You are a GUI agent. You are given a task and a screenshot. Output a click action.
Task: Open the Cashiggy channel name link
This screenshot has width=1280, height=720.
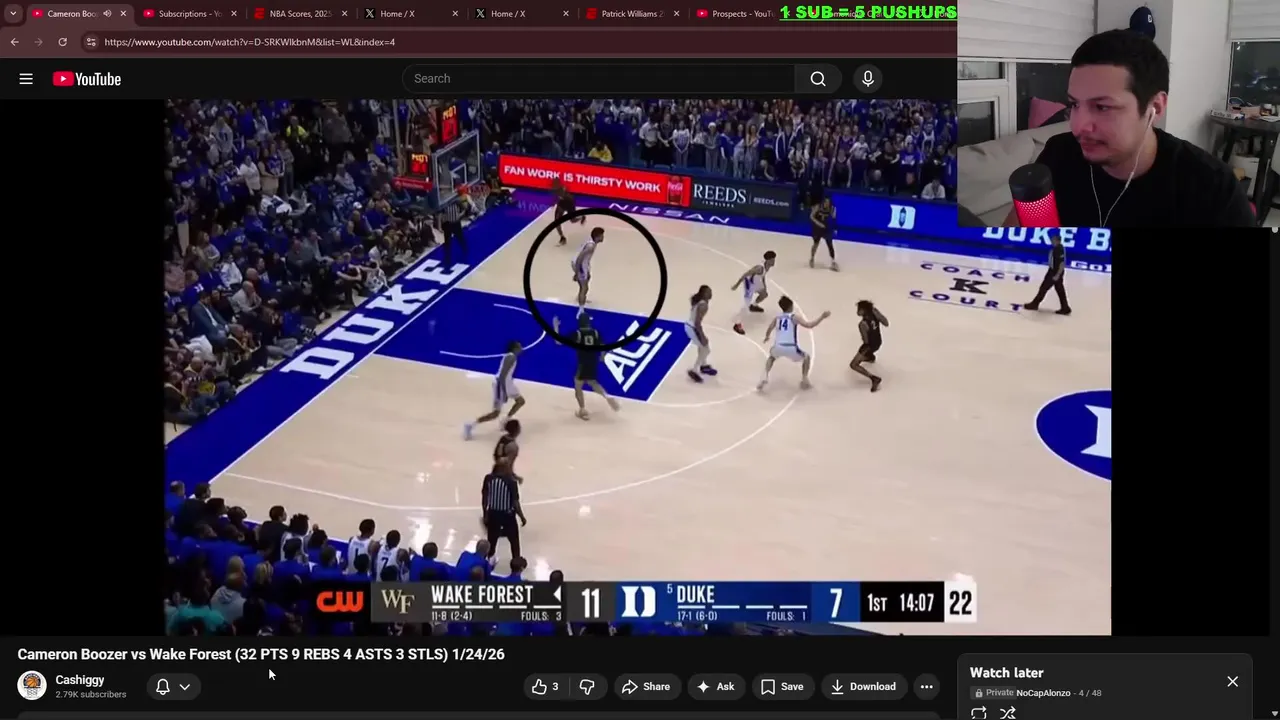(80, 680)
